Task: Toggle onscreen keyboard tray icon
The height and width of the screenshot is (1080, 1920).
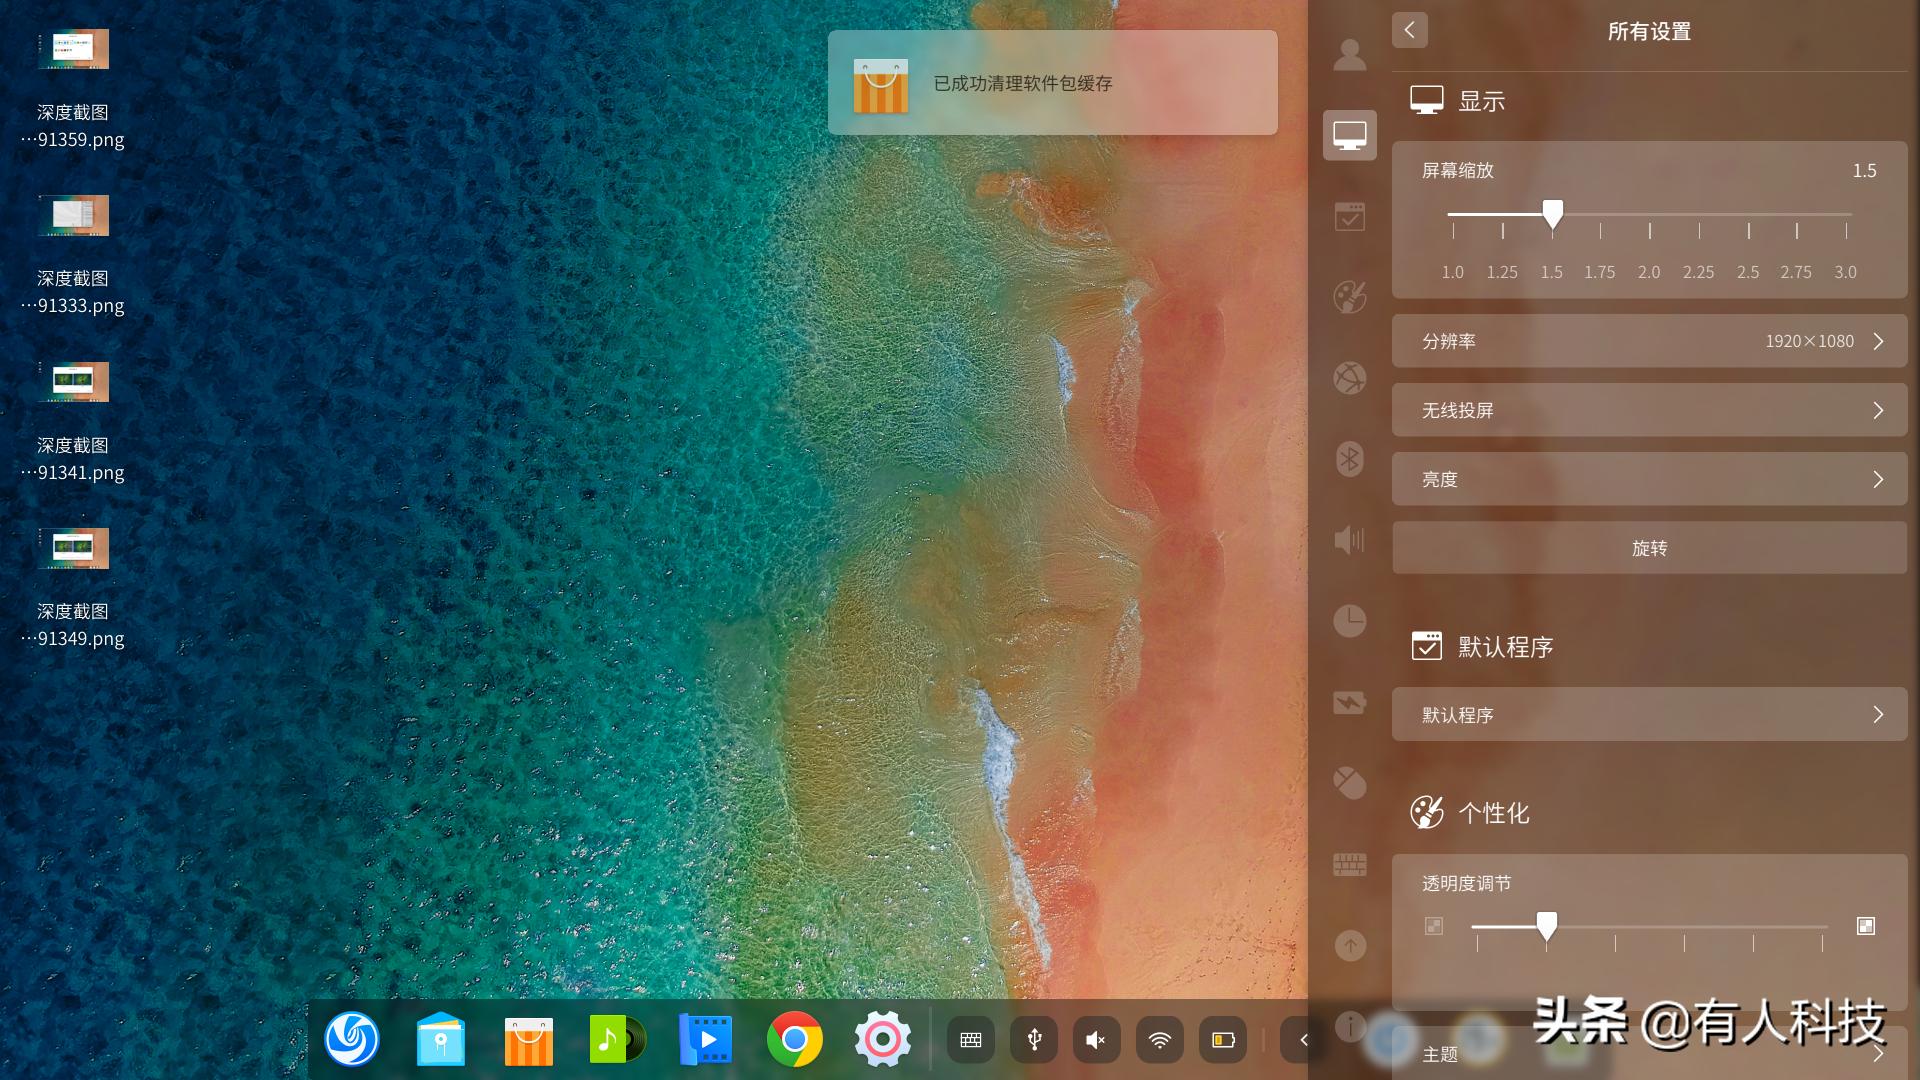Action: [x=970, y=1040]
